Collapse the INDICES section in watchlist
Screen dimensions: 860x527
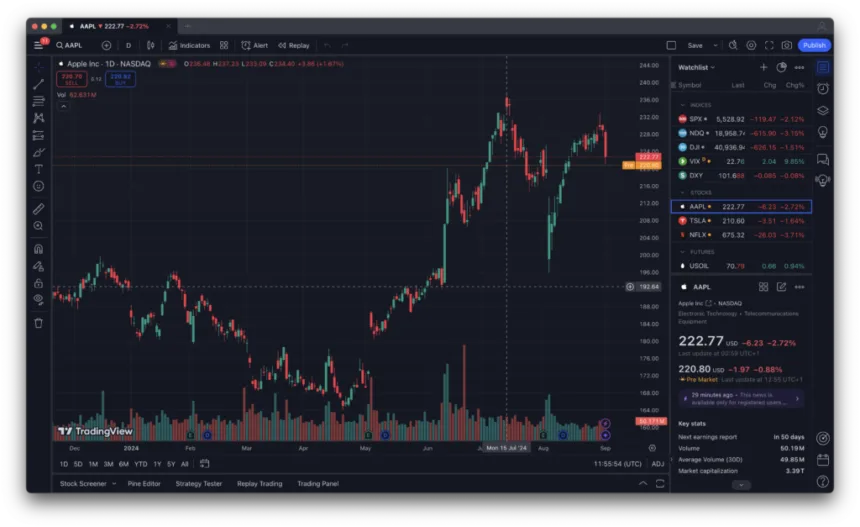pyautogui.click(x=683, y=105)
